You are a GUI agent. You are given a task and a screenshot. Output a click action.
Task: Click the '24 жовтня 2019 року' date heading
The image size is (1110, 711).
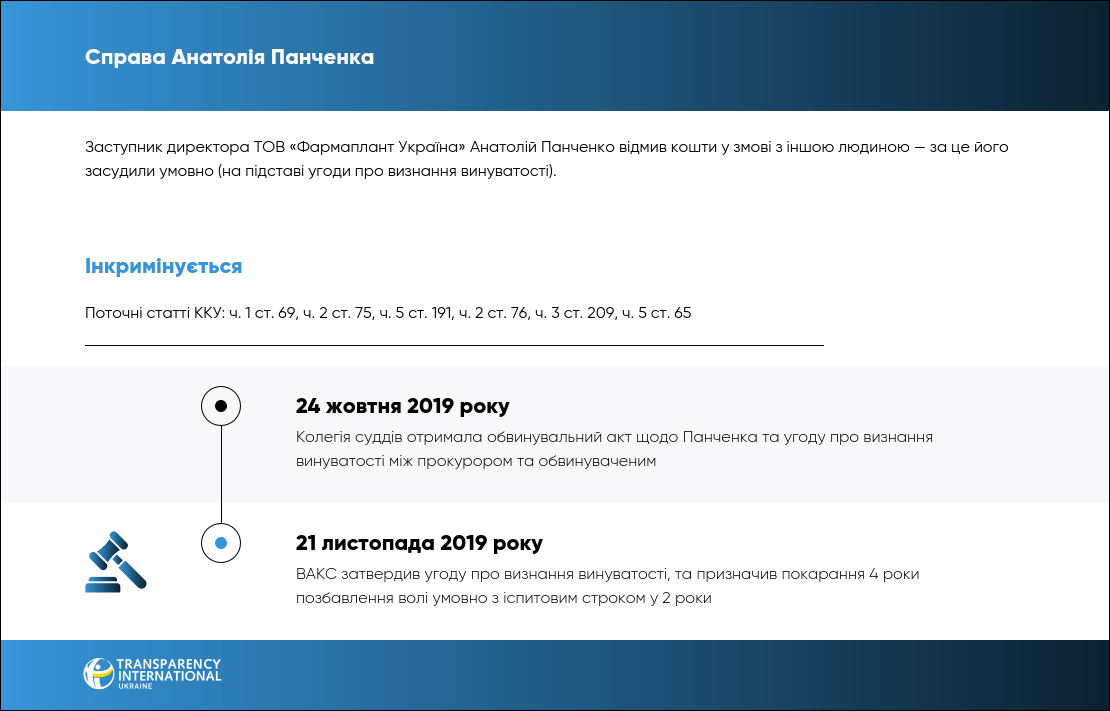[x=402, y=406]
